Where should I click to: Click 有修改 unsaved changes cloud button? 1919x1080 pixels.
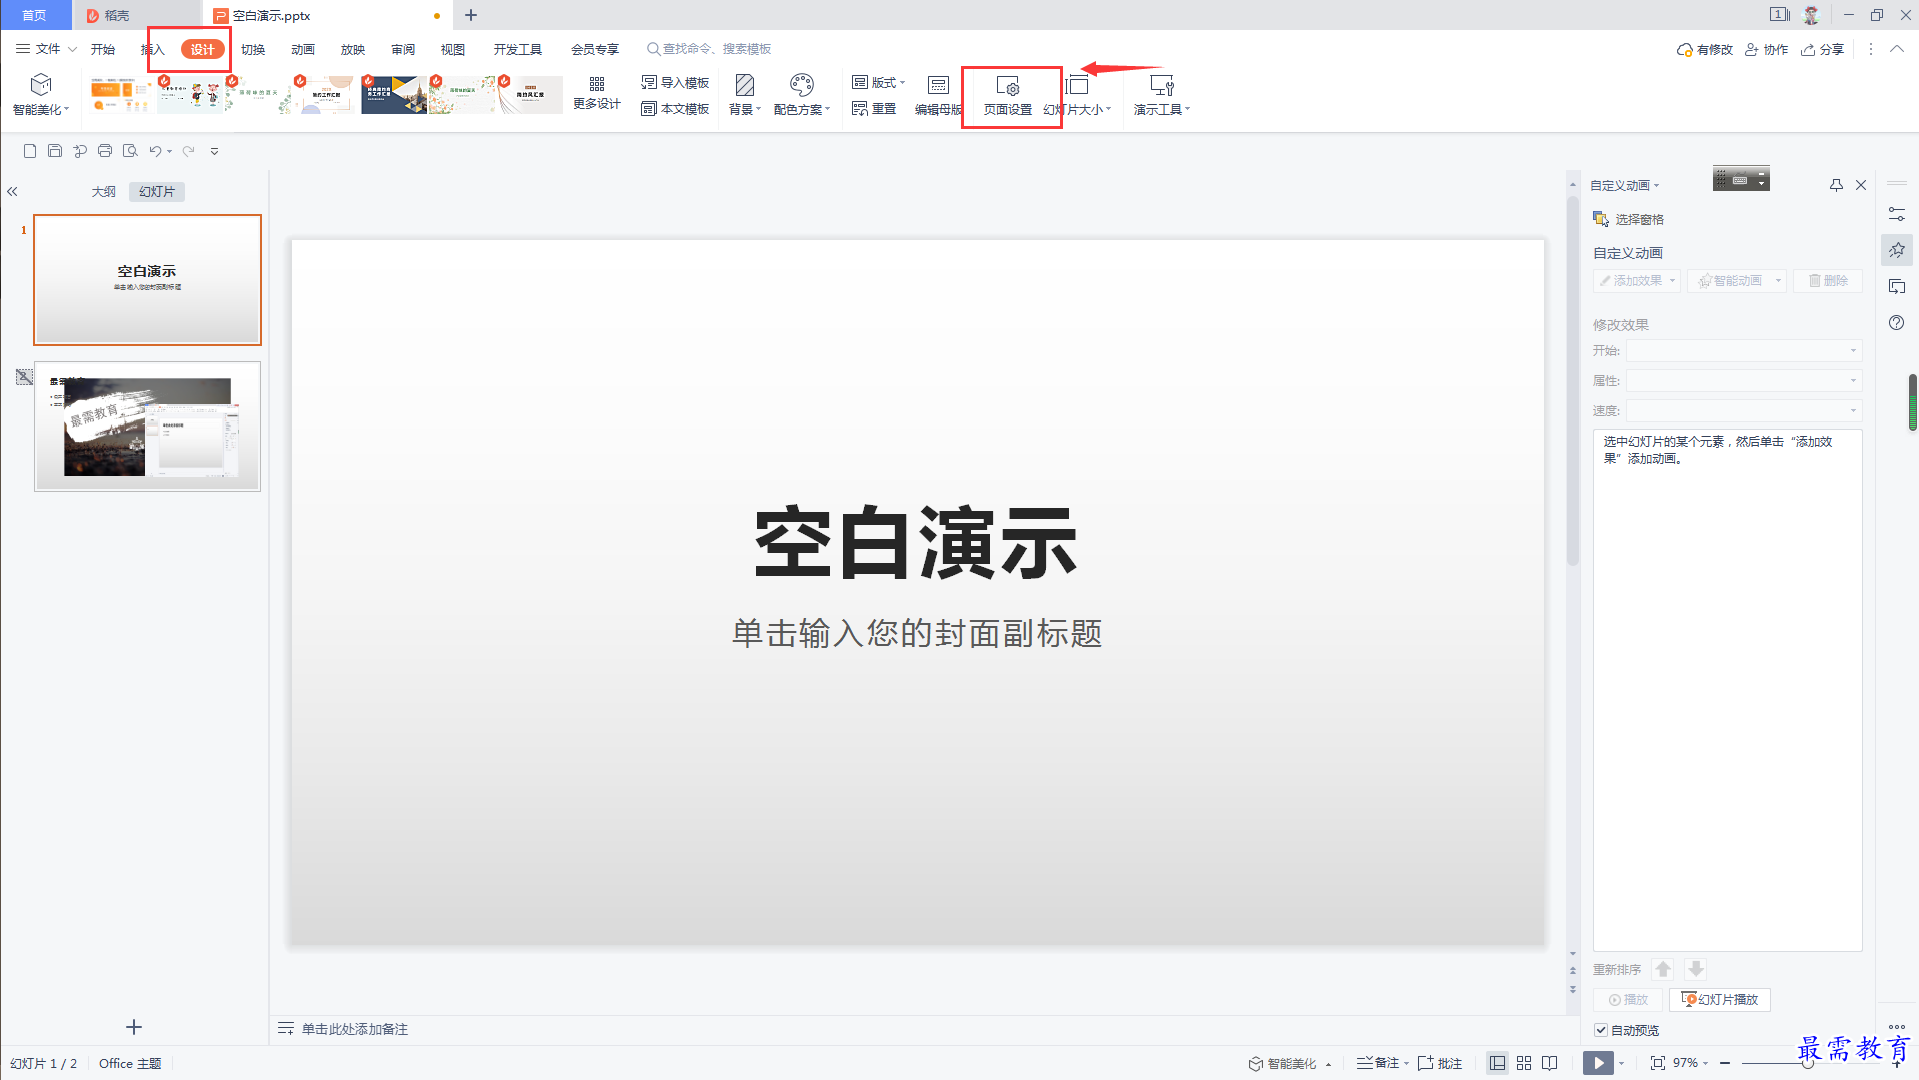pos(1705,49)
